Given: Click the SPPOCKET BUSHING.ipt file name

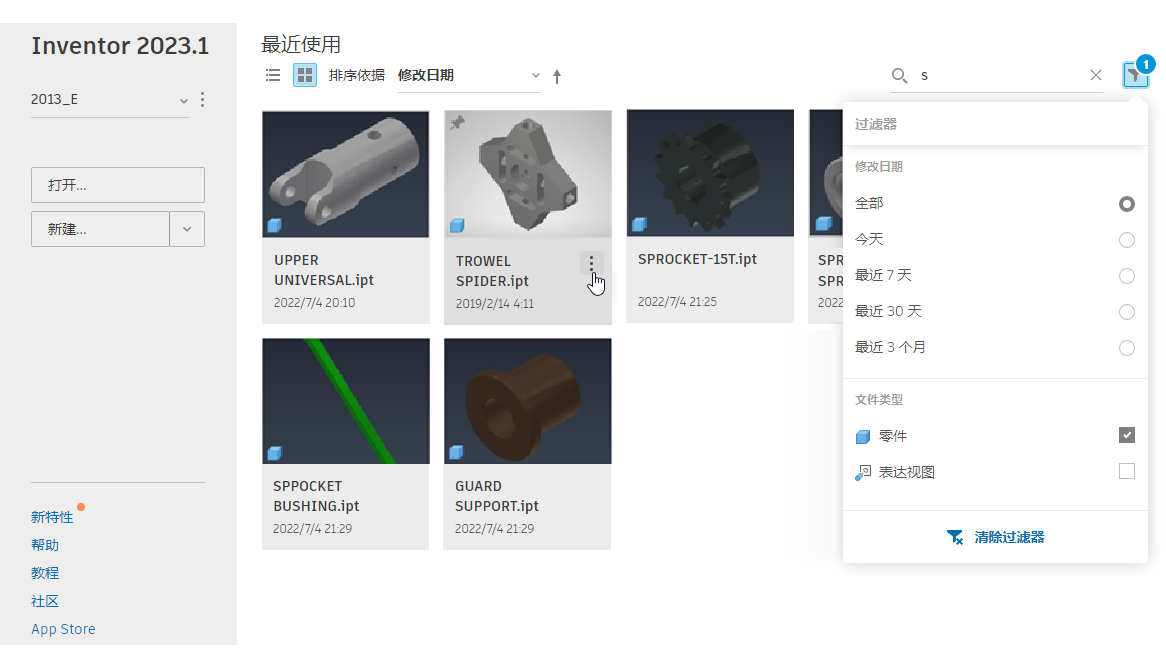Looking at the screenshot, I should (316, 496).
